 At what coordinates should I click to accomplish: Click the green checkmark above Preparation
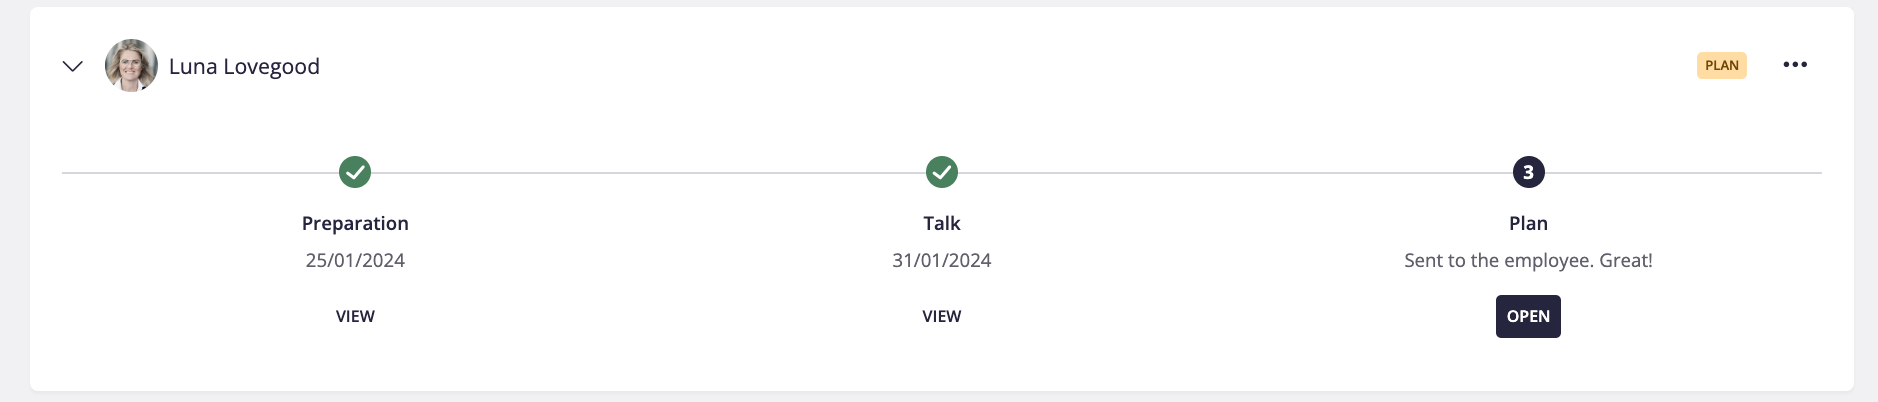tap(355, 172)
